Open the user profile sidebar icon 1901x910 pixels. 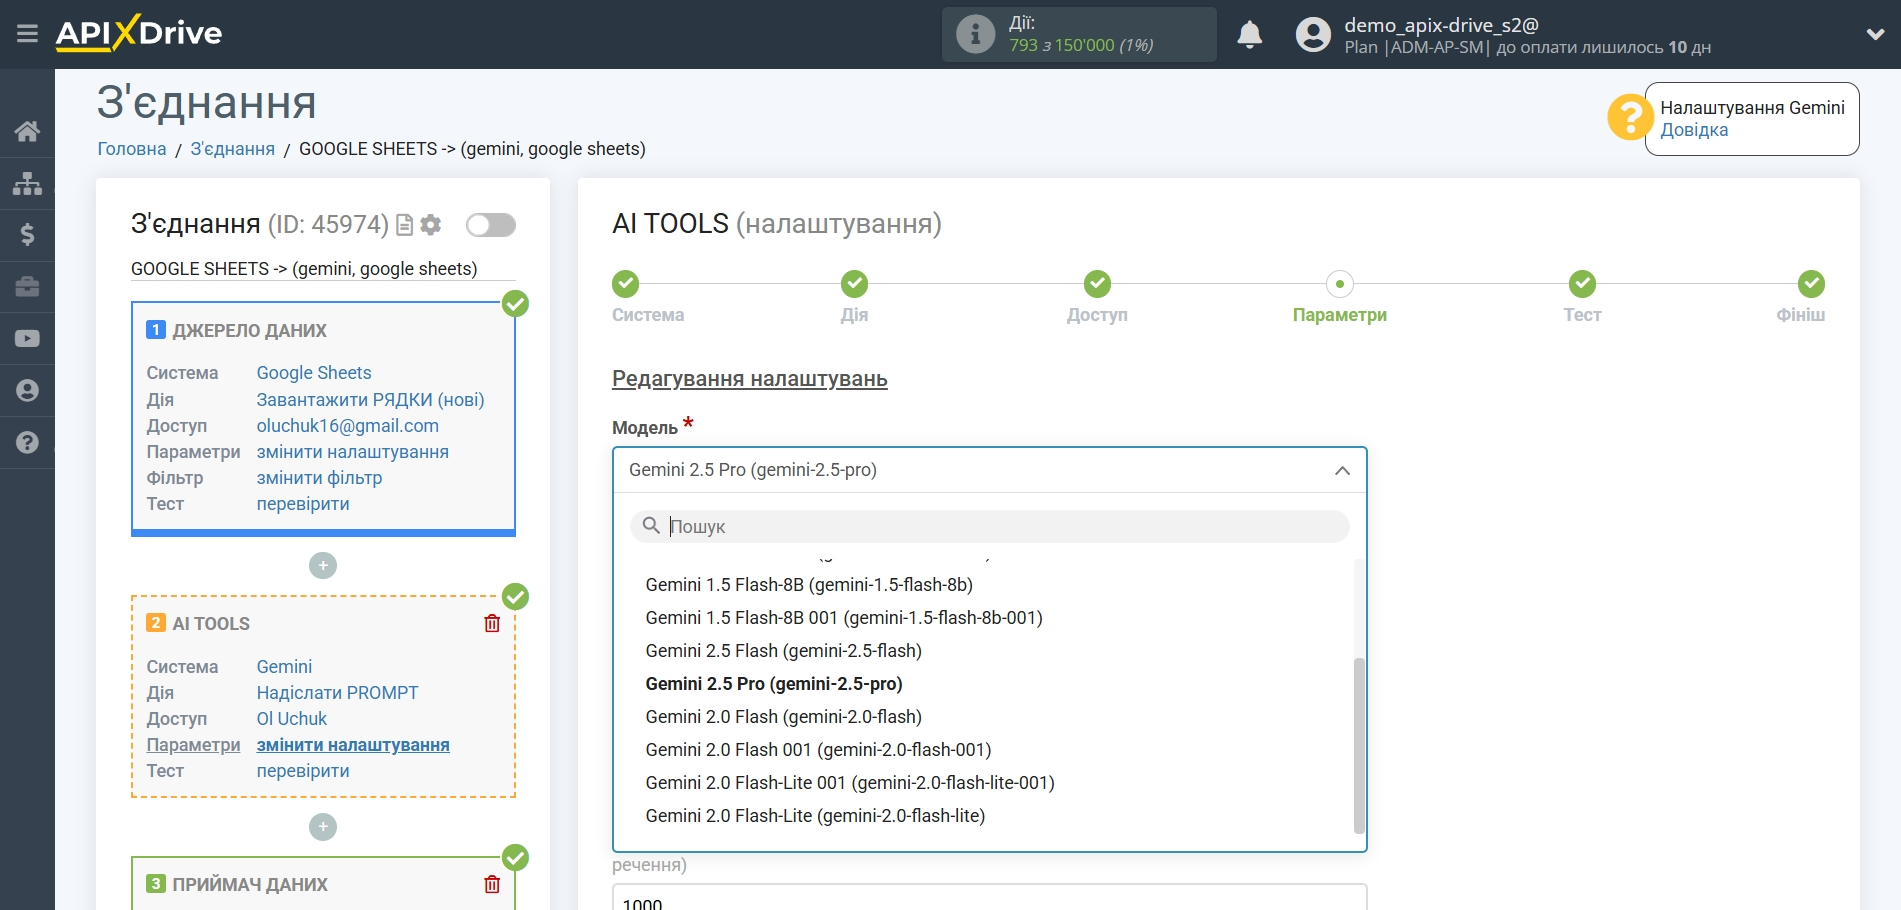tap(27, 391)
